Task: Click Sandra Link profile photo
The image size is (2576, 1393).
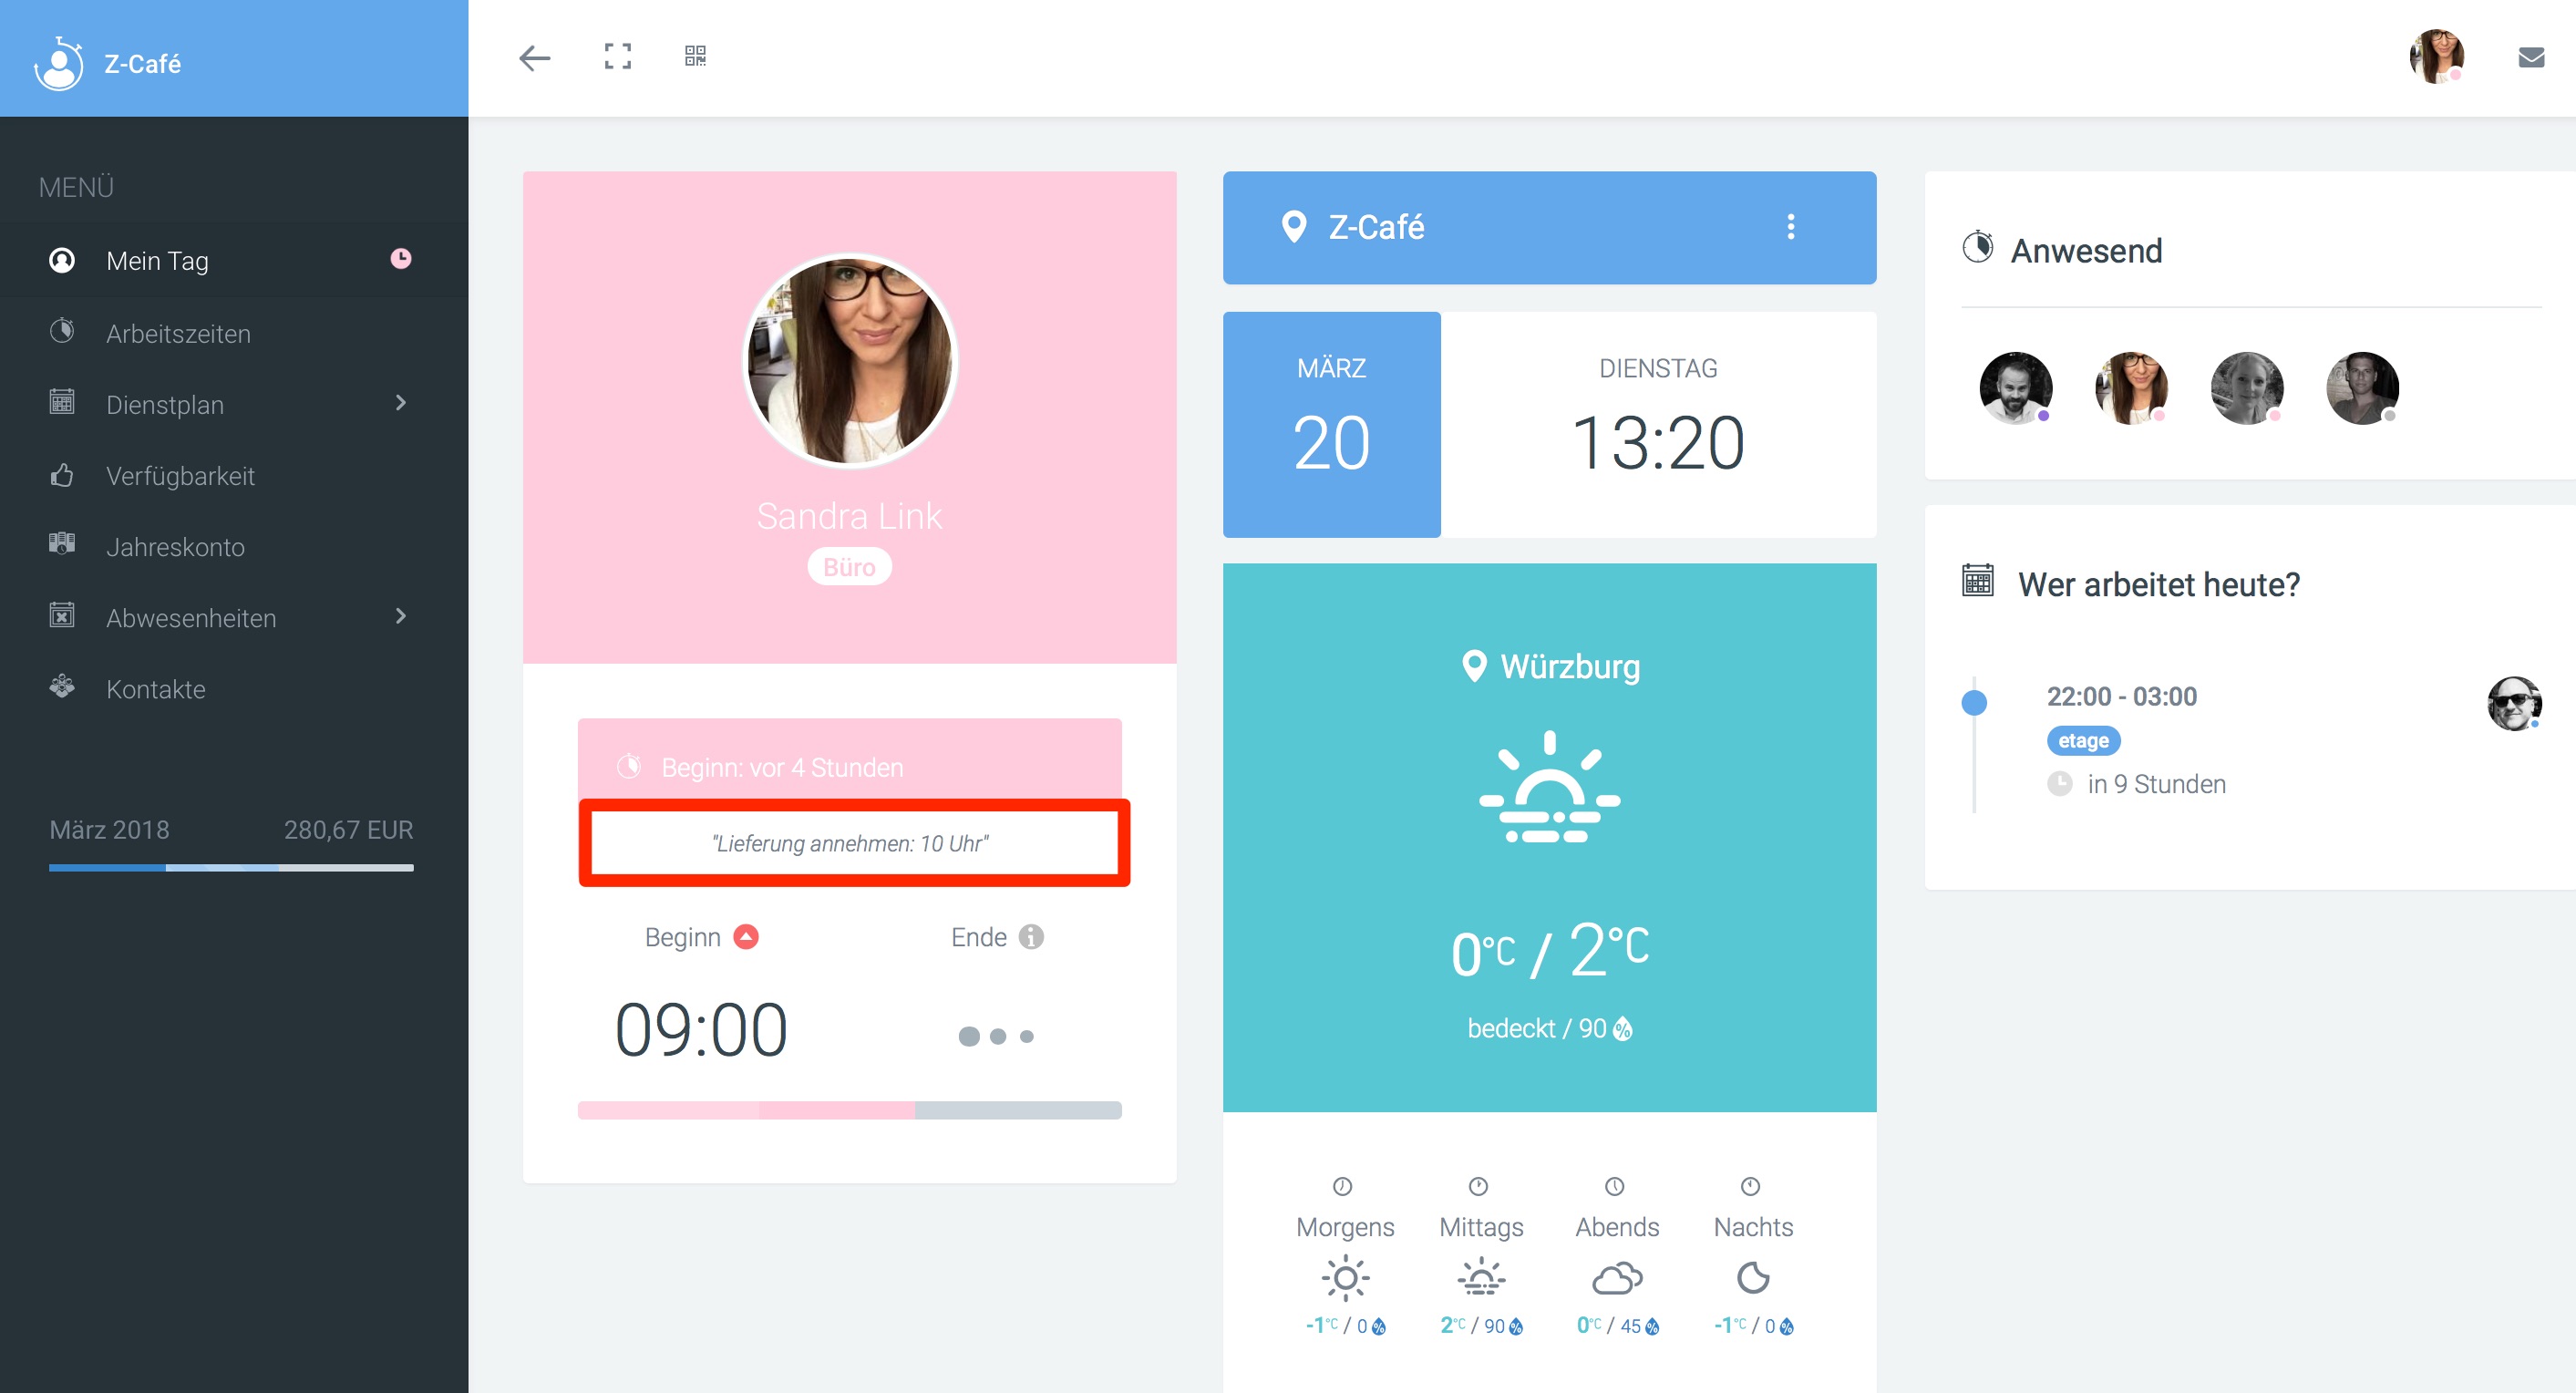Action: [x=850, y=360]
